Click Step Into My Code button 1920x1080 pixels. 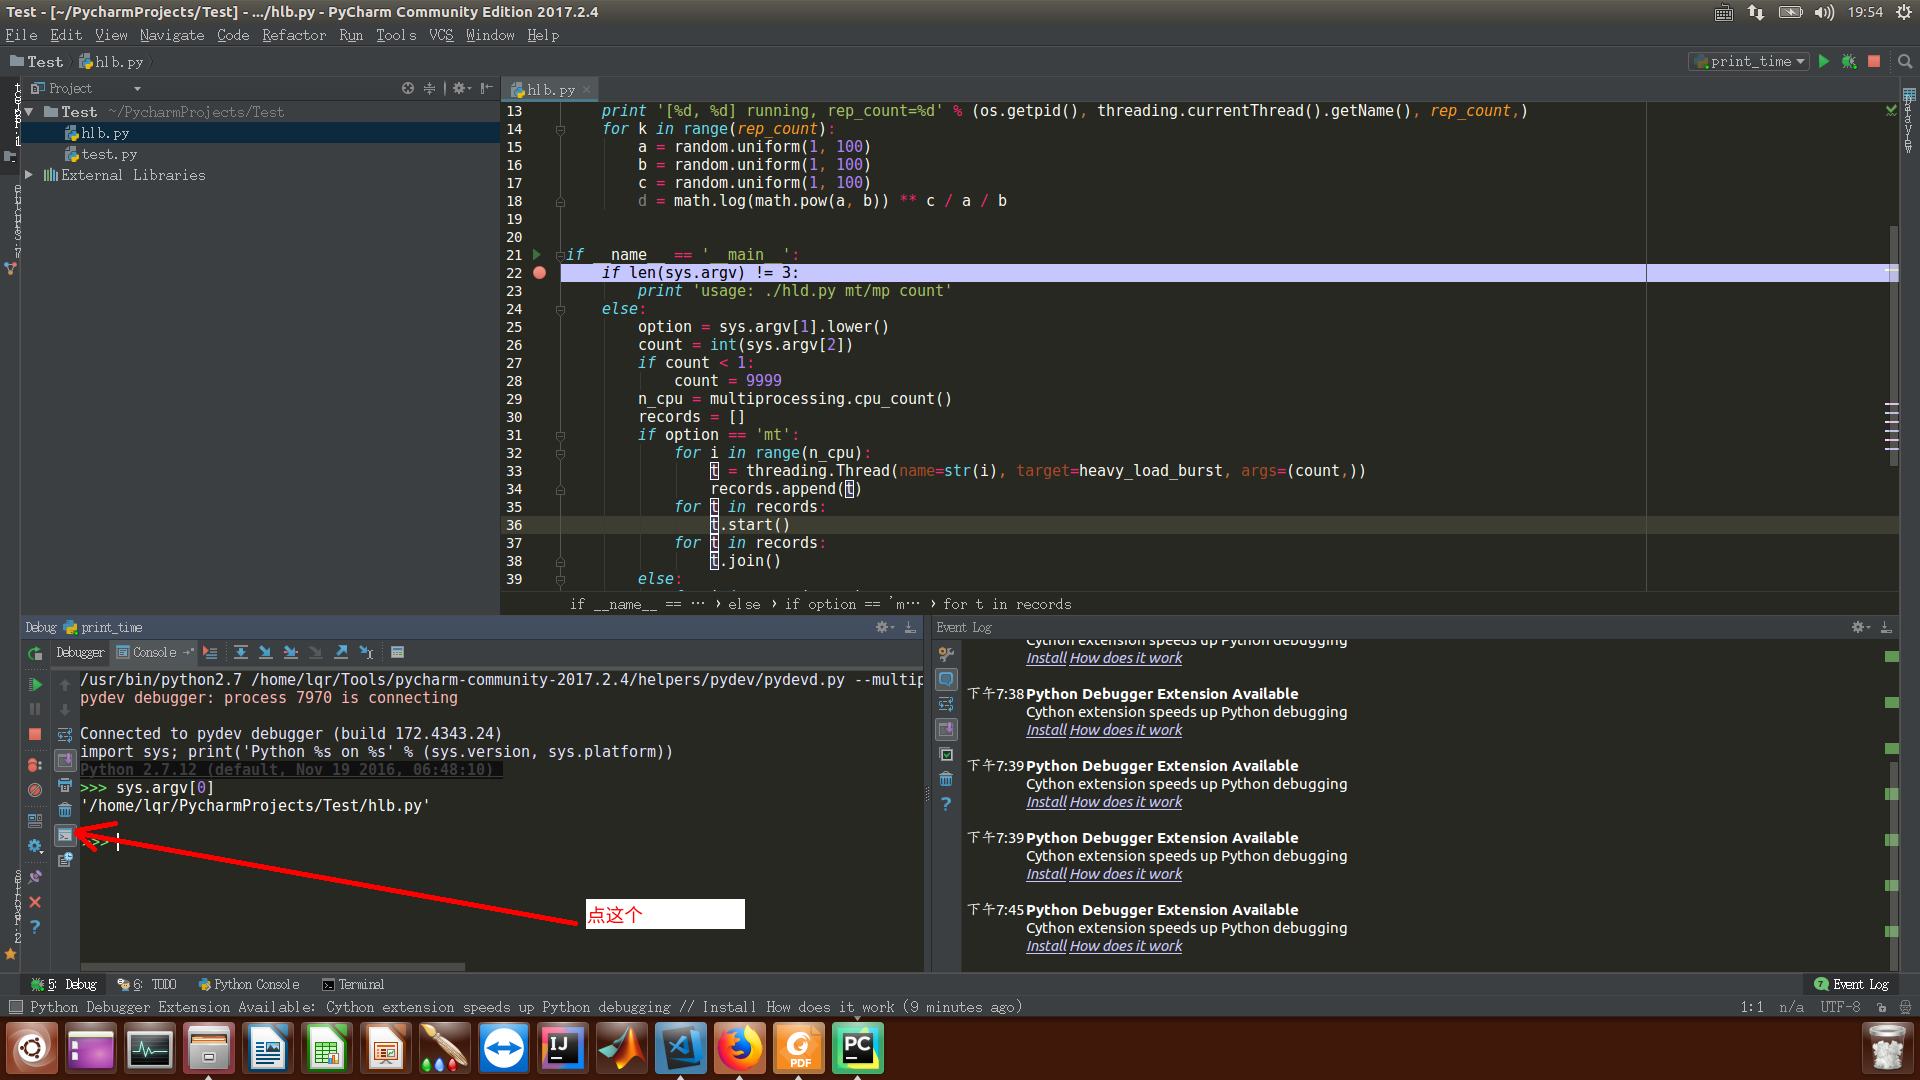click(291, 652)
